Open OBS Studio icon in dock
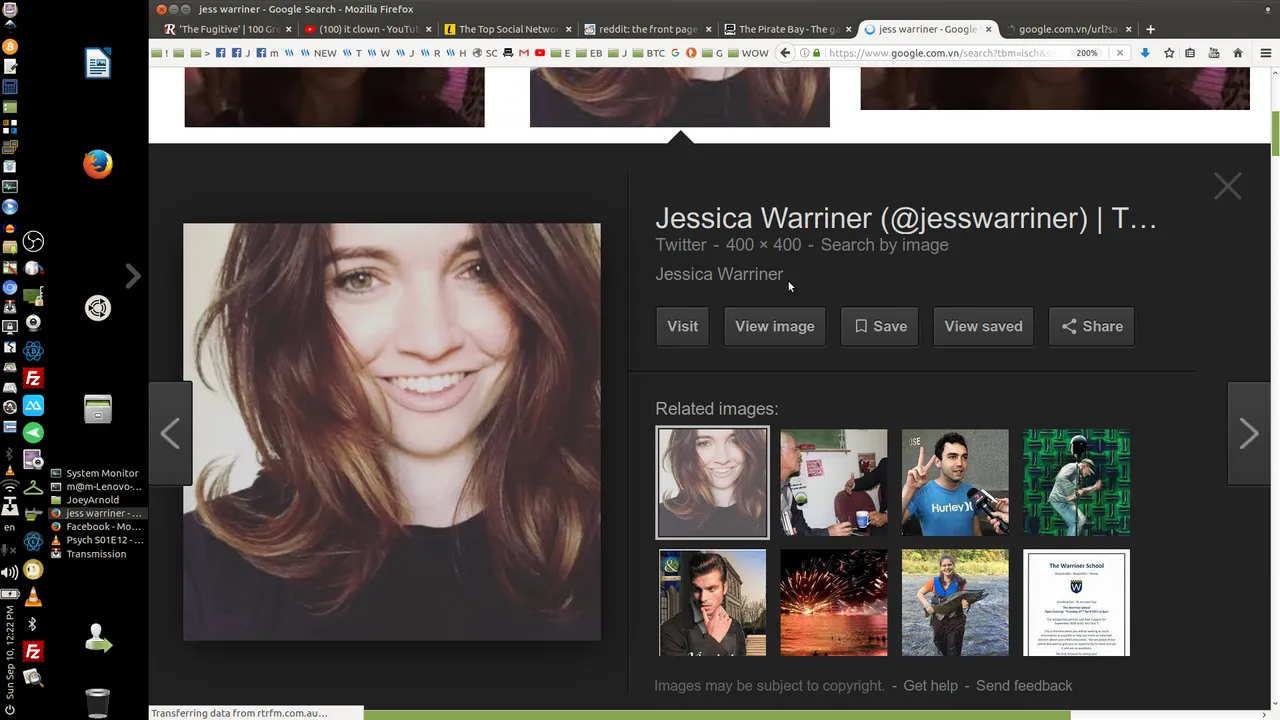1280x720 pixels. point(33,241)
